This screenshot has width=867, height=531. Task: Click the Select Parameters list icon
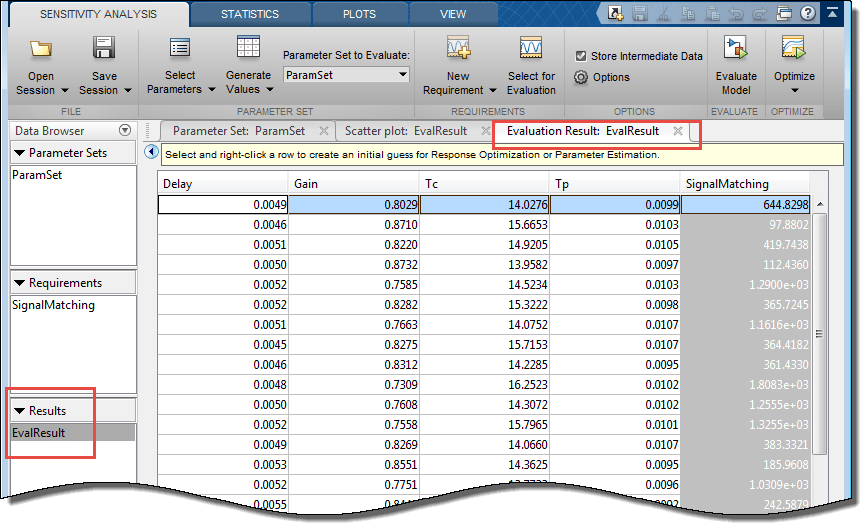pyautogui.click(x=180, y=48)
